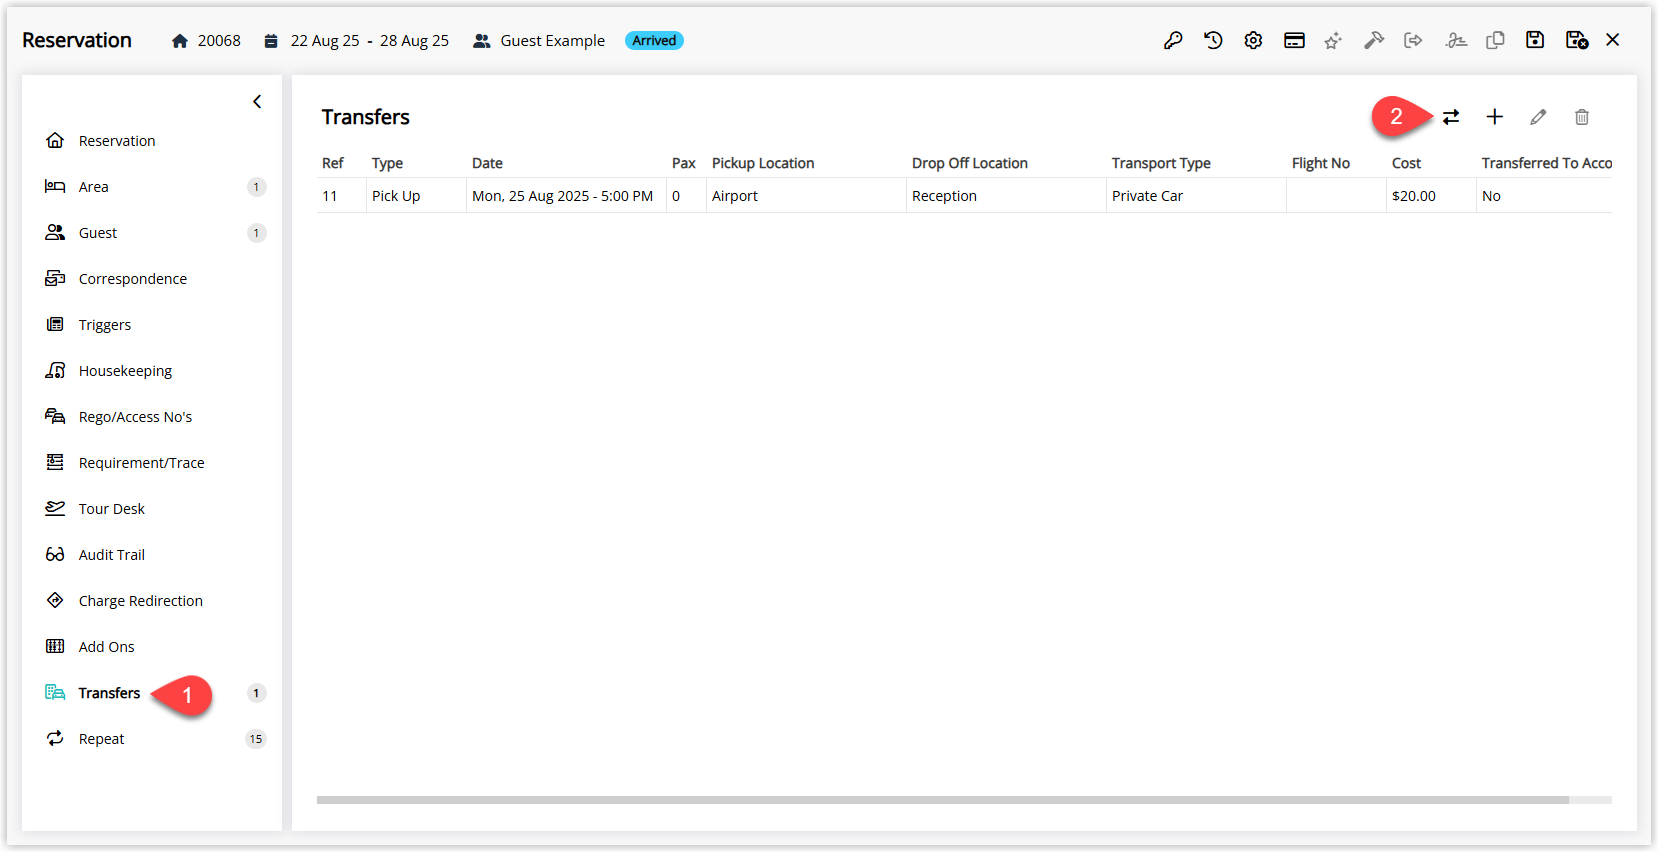The width and height of the screenshot is (1659, 853).
Task: Click the exit arrow icon
Action: [1413, 40]
